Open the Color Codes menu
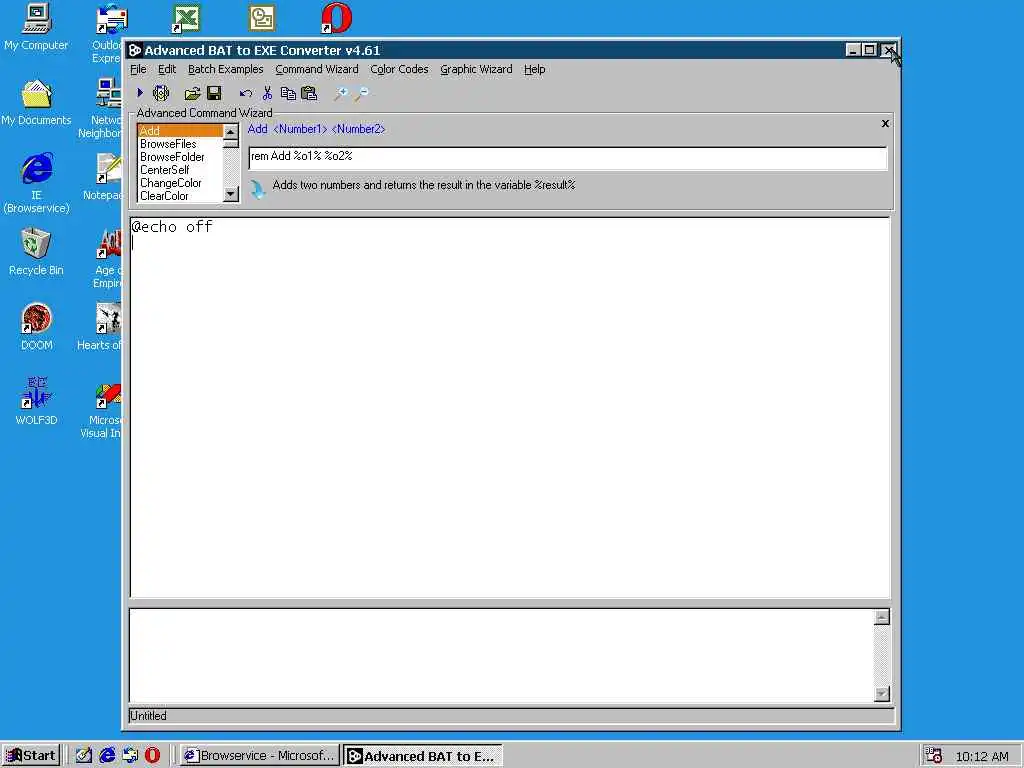1024x768 pixels. [x=399, y=69]
